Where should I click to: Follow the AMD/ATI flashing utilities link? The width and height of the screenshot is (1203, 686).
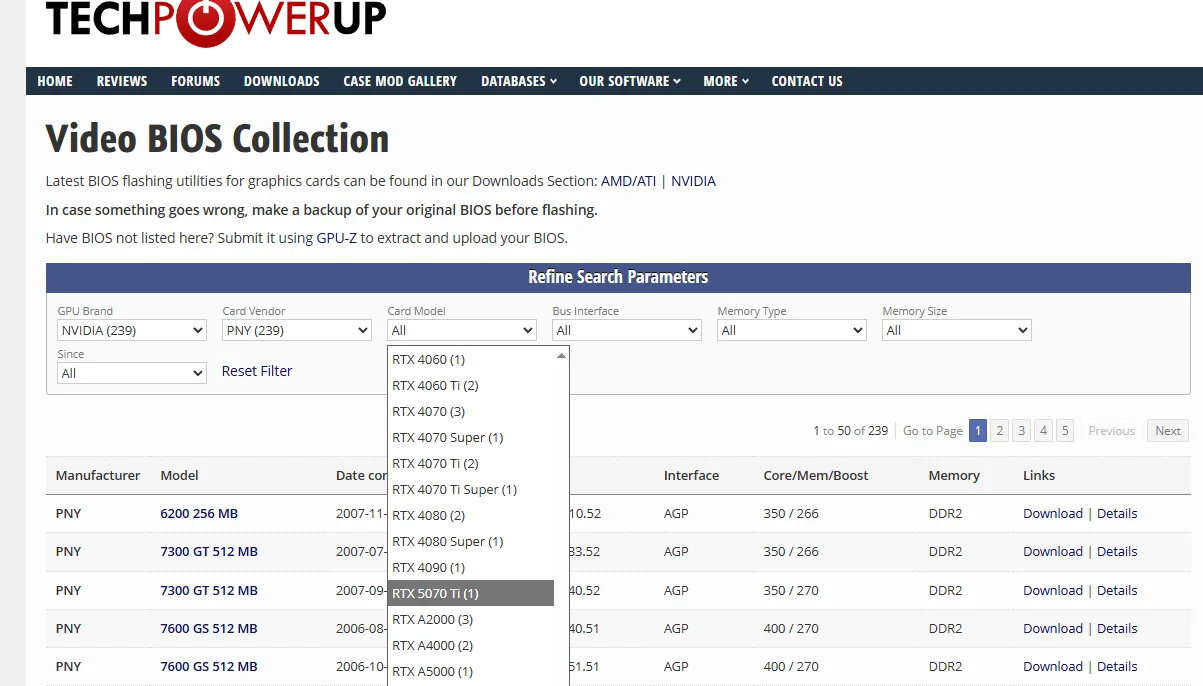(x=628, y=181)
